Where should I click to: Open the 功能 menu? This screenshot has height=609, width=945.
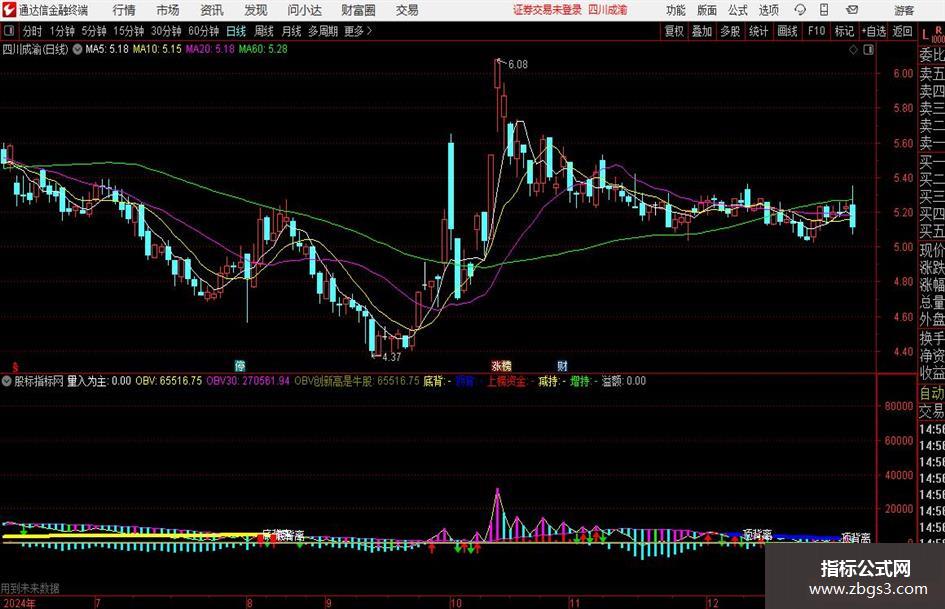pyautogui.click(x=676, y=10)
